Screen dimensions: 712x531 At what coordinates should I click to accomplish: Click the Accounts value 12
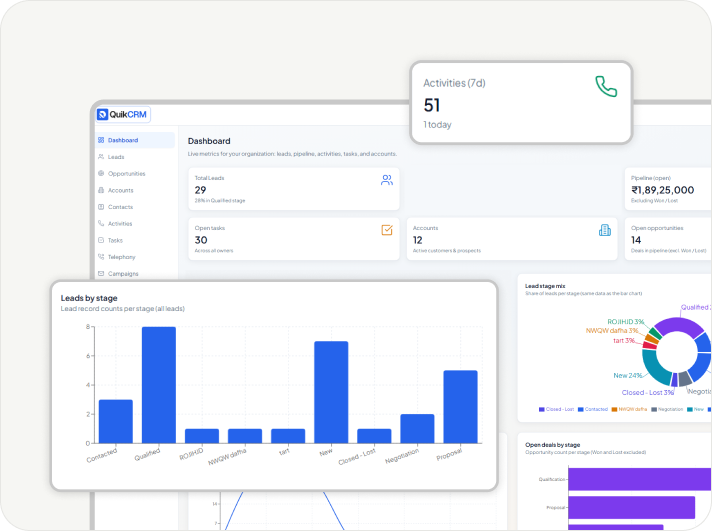coord(417,240)
